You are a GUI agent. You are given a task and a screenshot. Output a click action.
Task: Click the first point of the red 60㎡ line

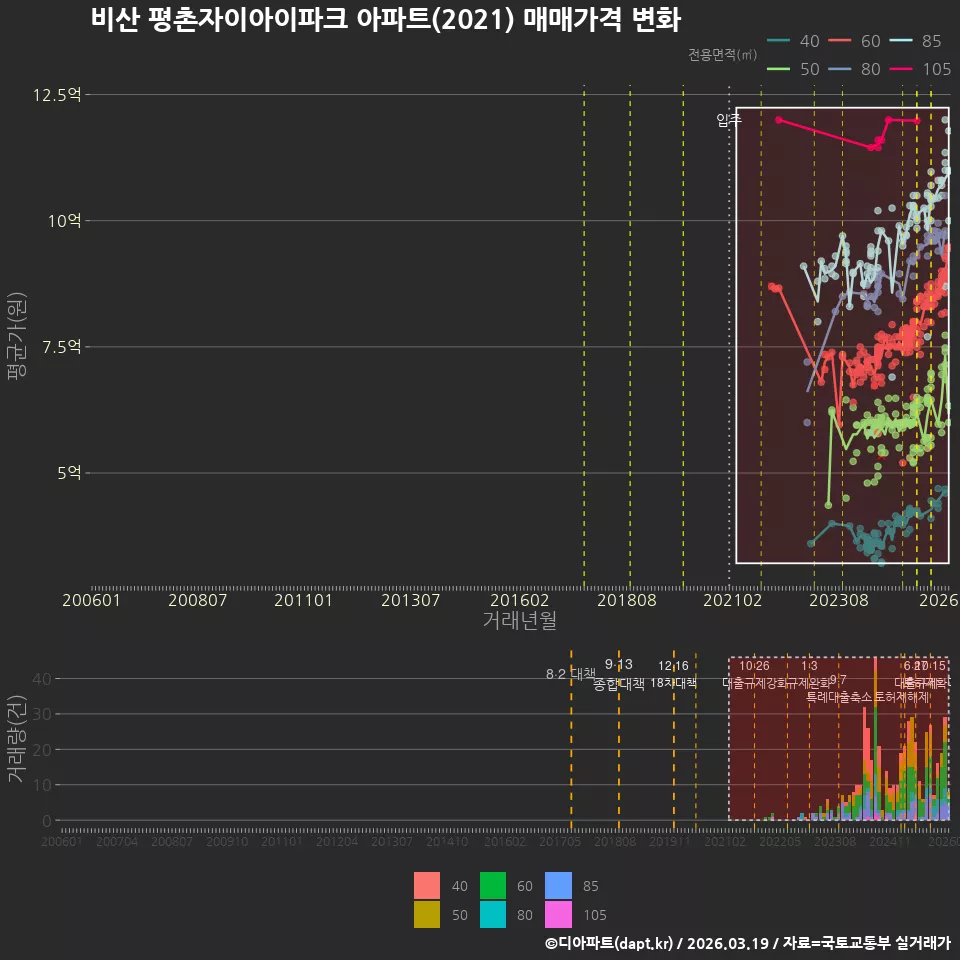coord(772,287)
